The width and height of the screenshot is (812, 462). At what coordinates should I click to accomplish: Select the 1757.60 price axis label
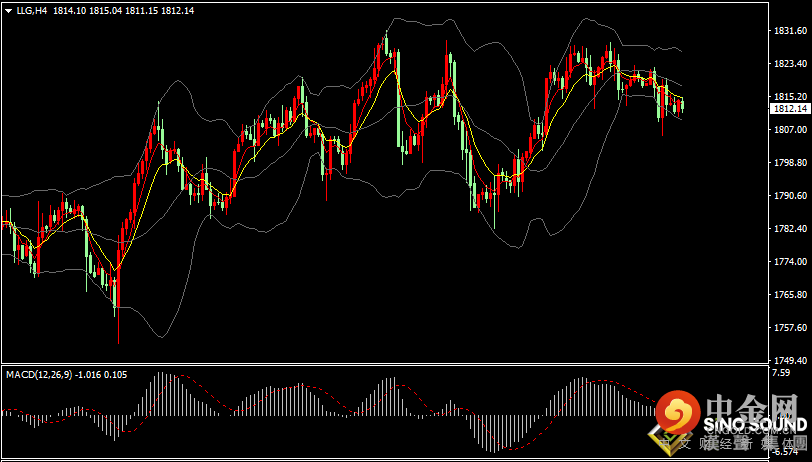(x=791, y=327)
